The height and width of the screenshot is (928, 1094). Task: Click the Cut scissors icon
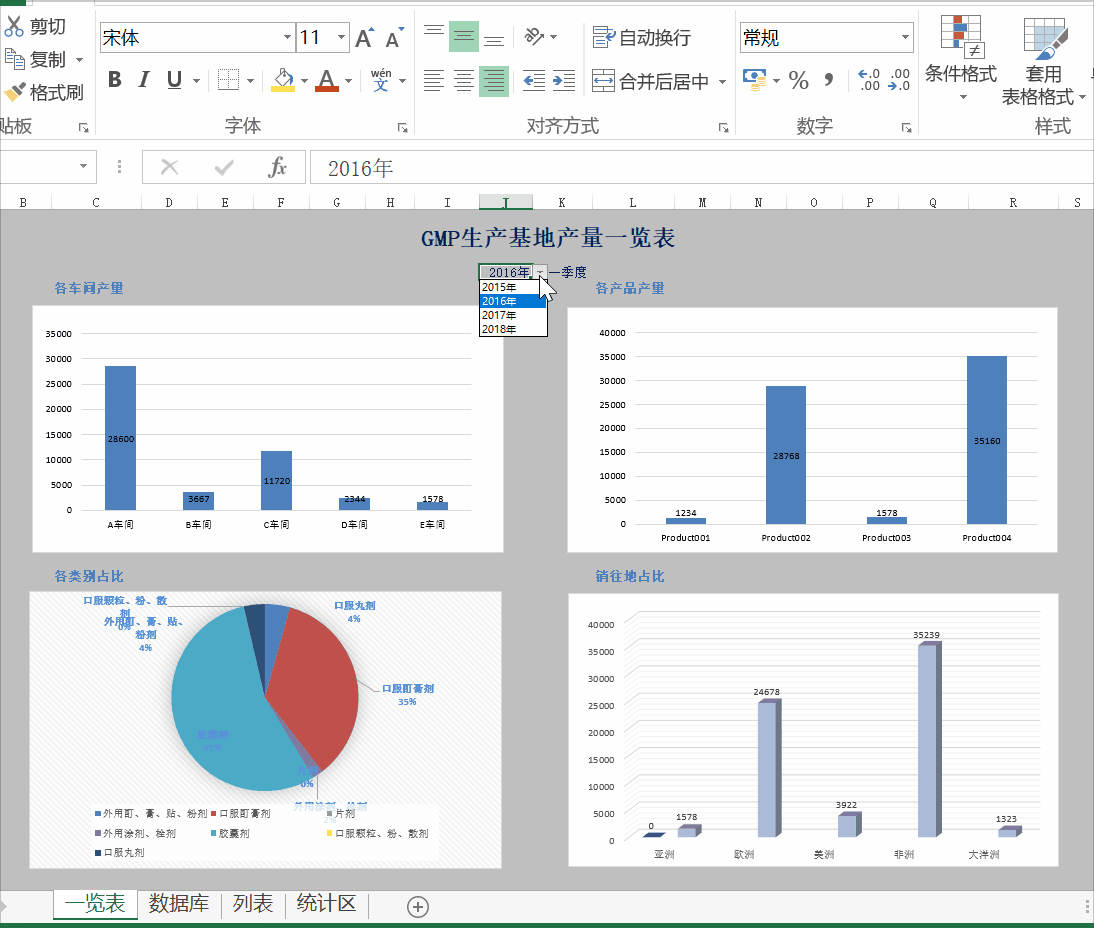pos(14,26)
